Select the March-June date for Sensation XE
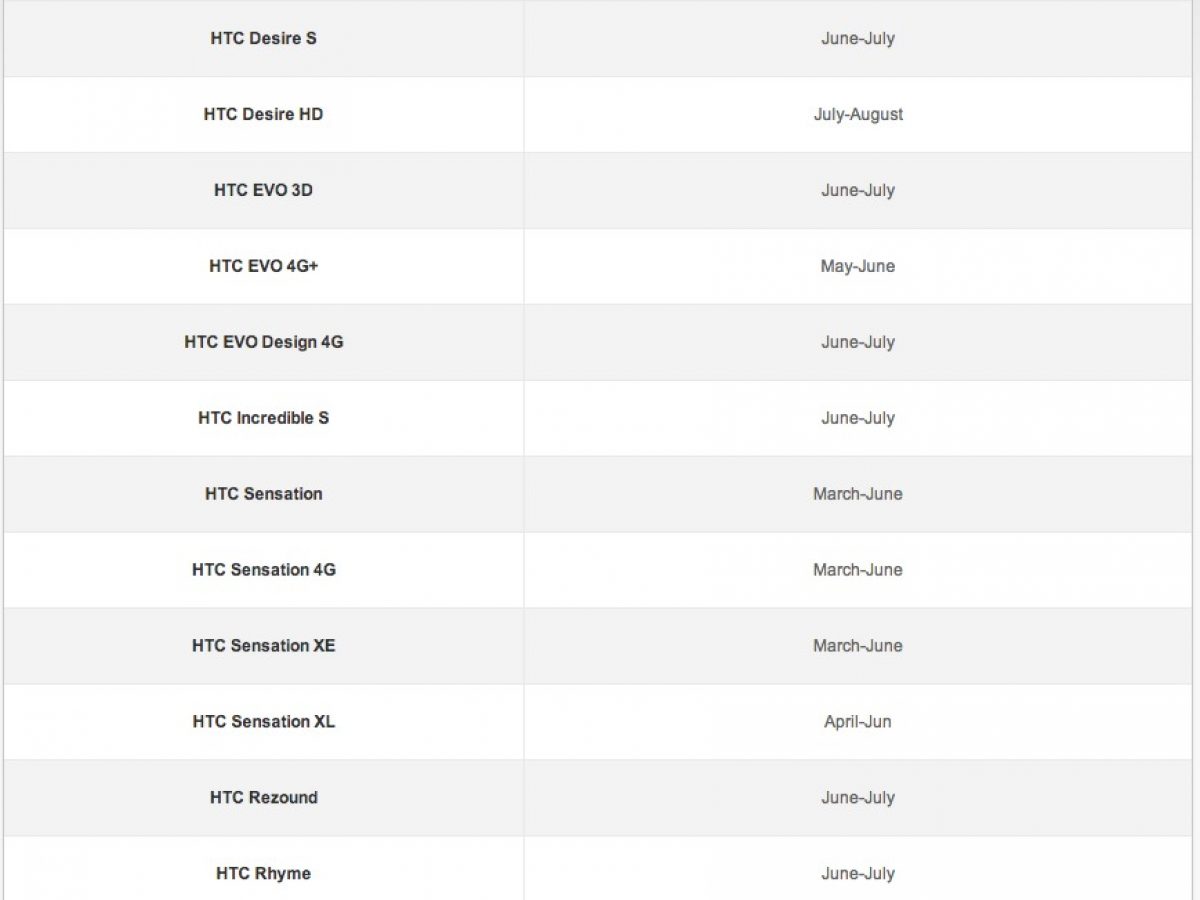Image resolution: width=1200 pixels, height=900 pixels. pos(858,647)
